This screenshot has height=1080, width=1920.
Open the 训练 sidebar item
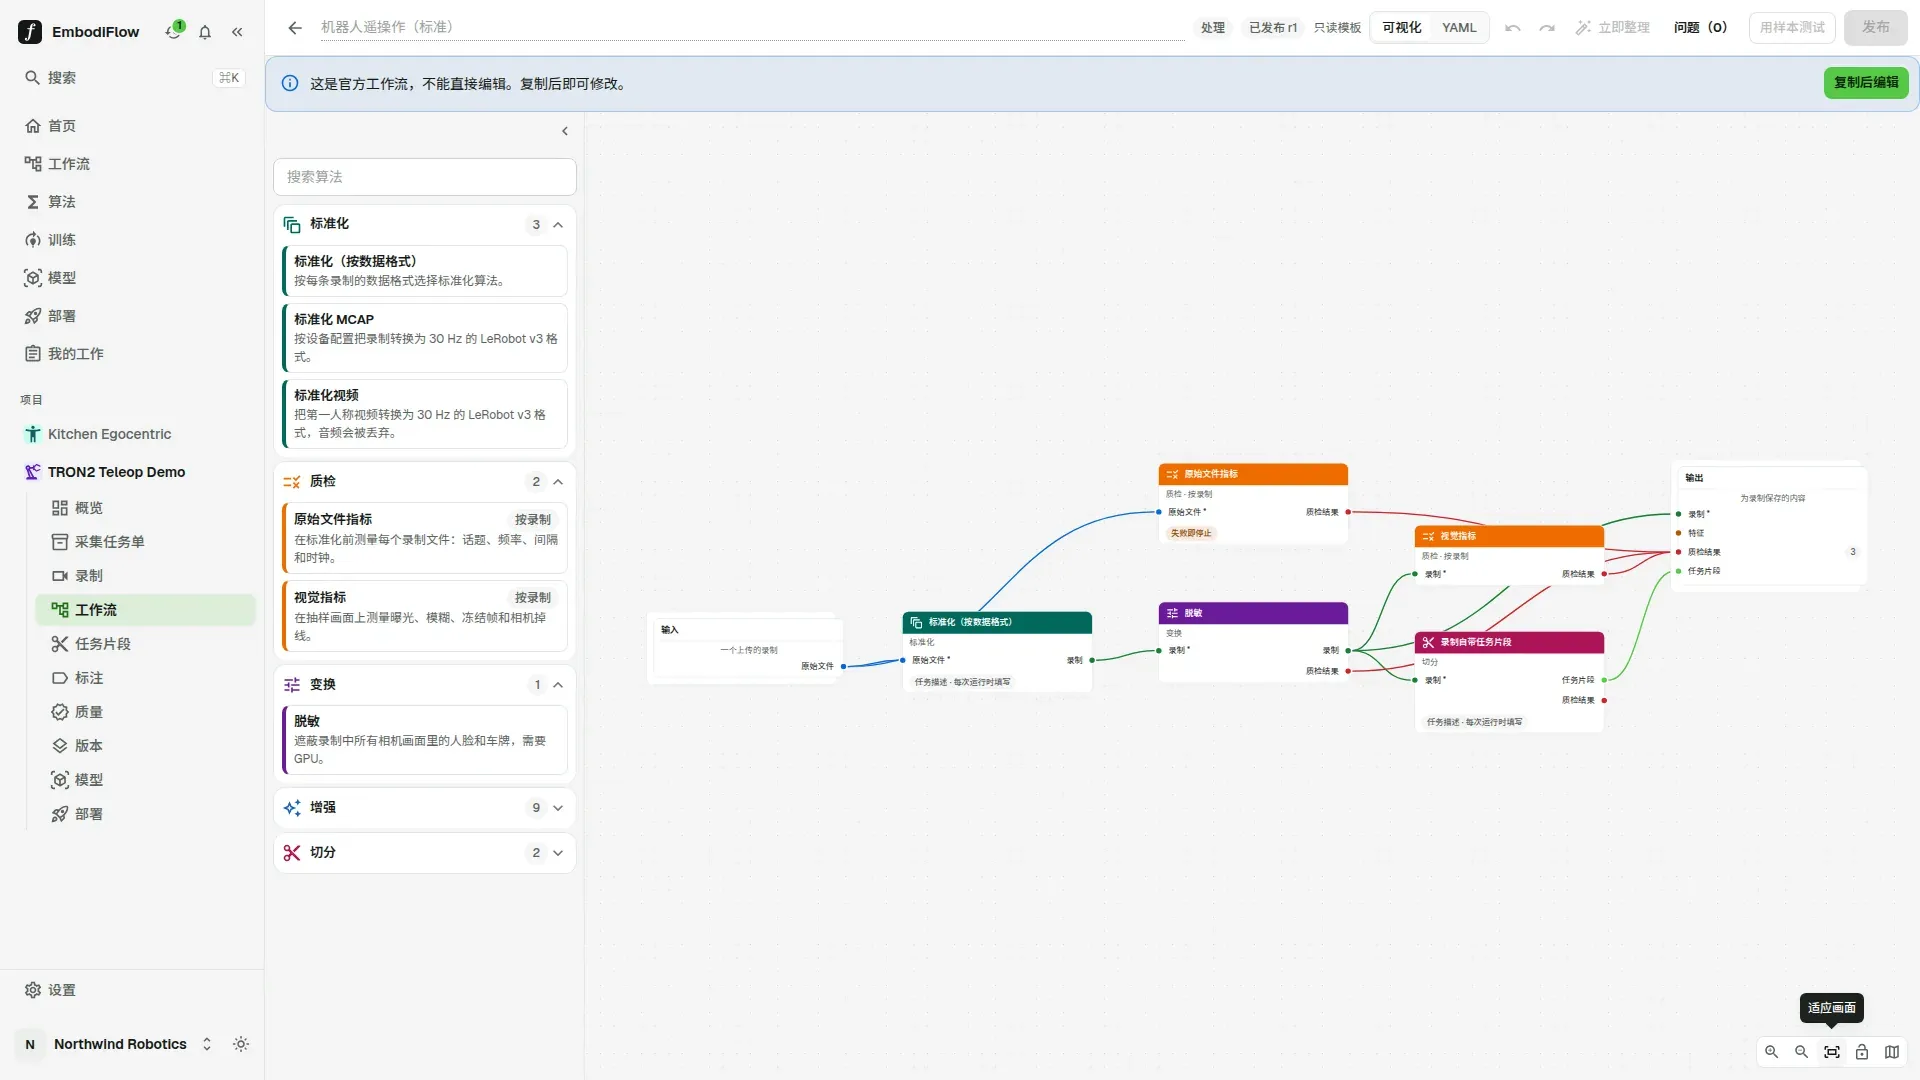pos(132,240)
